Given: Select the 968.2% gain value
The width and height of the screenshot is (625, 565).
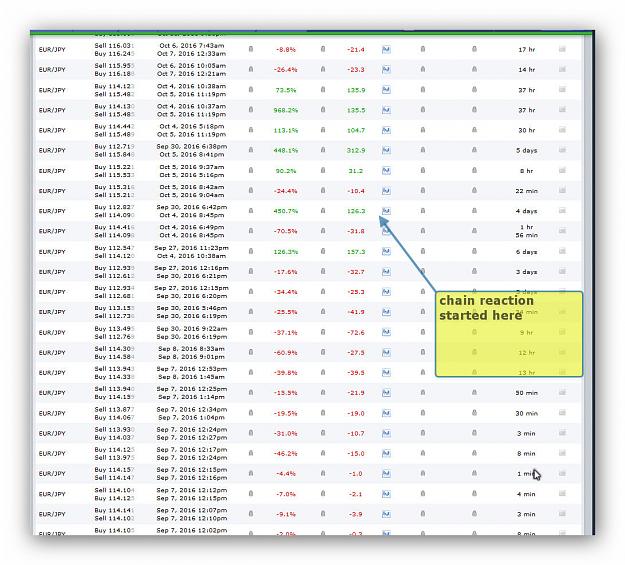Looking at the screenshot, I should point(285,110).
